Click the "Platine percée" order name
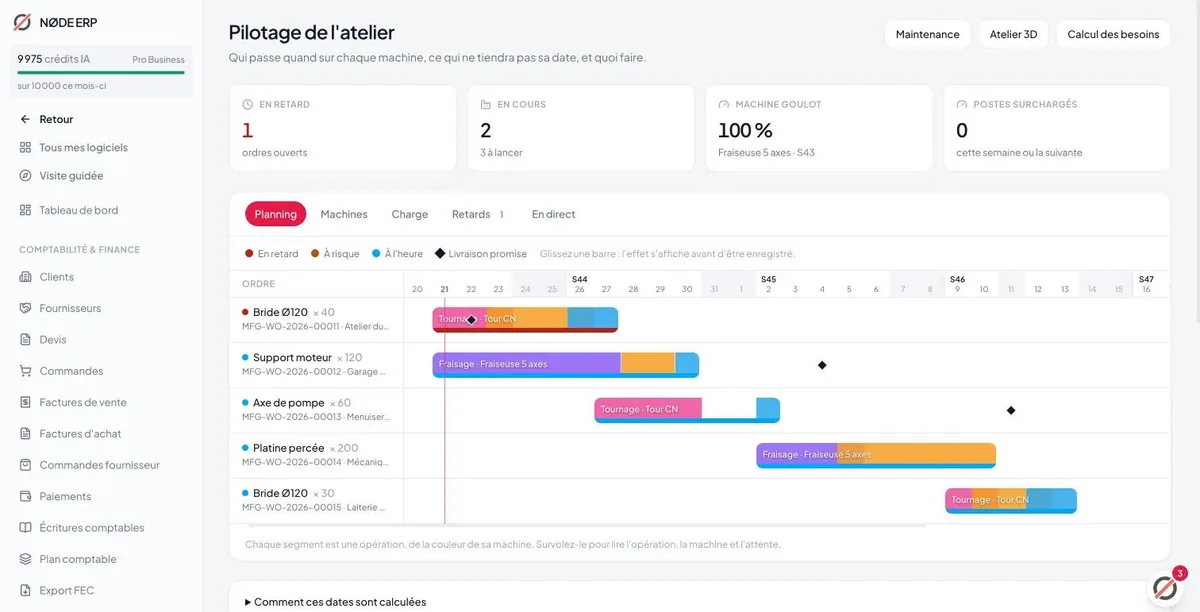 click(289, 448)
